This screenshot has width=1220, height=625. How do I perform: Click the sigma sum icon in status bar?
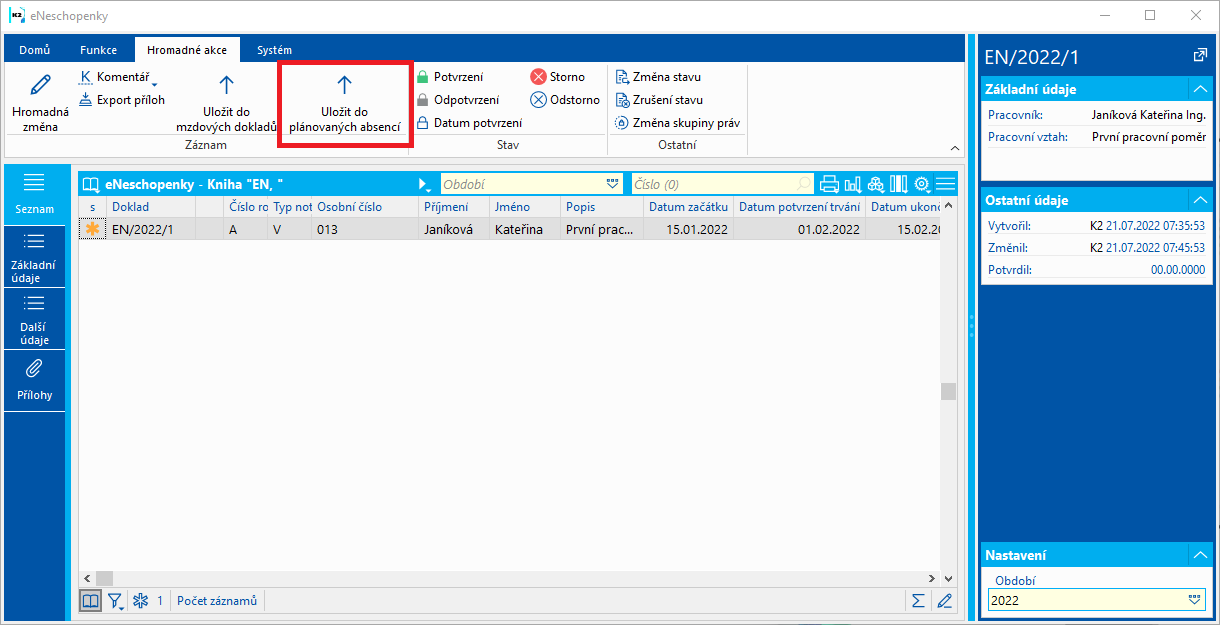pos(918,601)
